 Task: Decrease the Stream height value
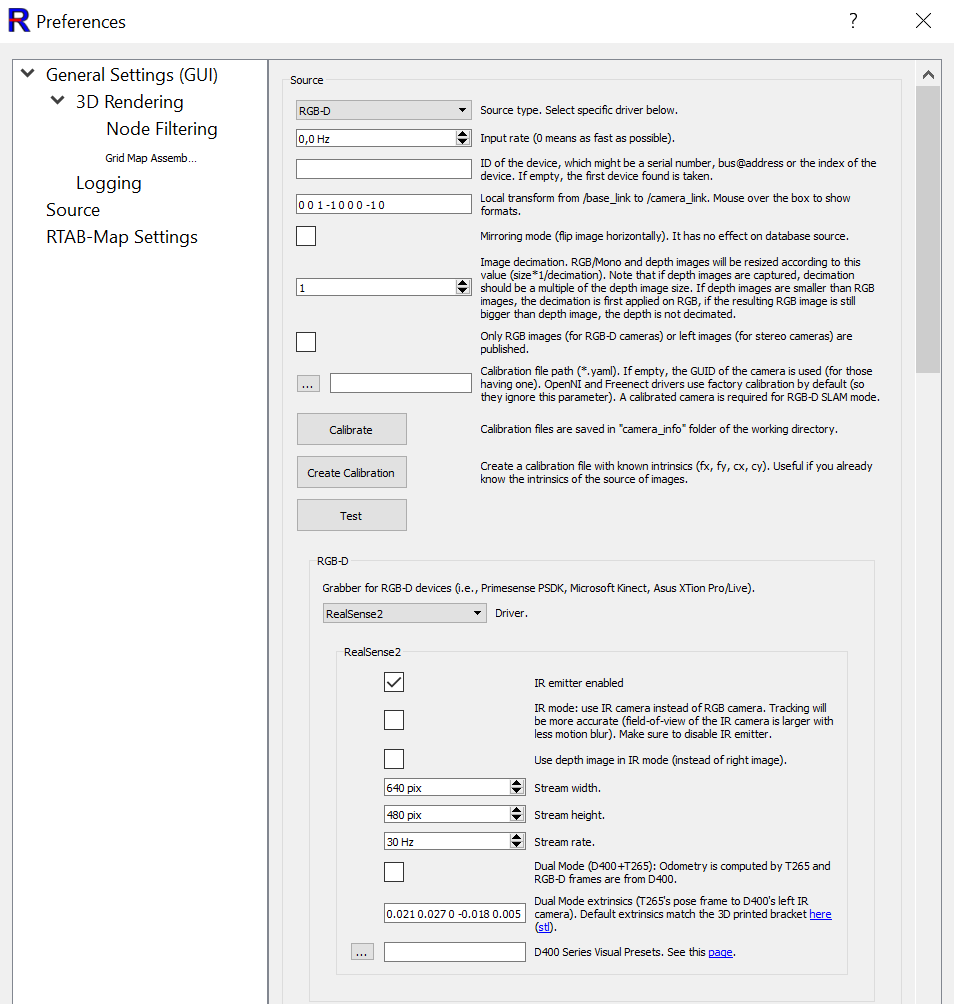click(517, 818)
